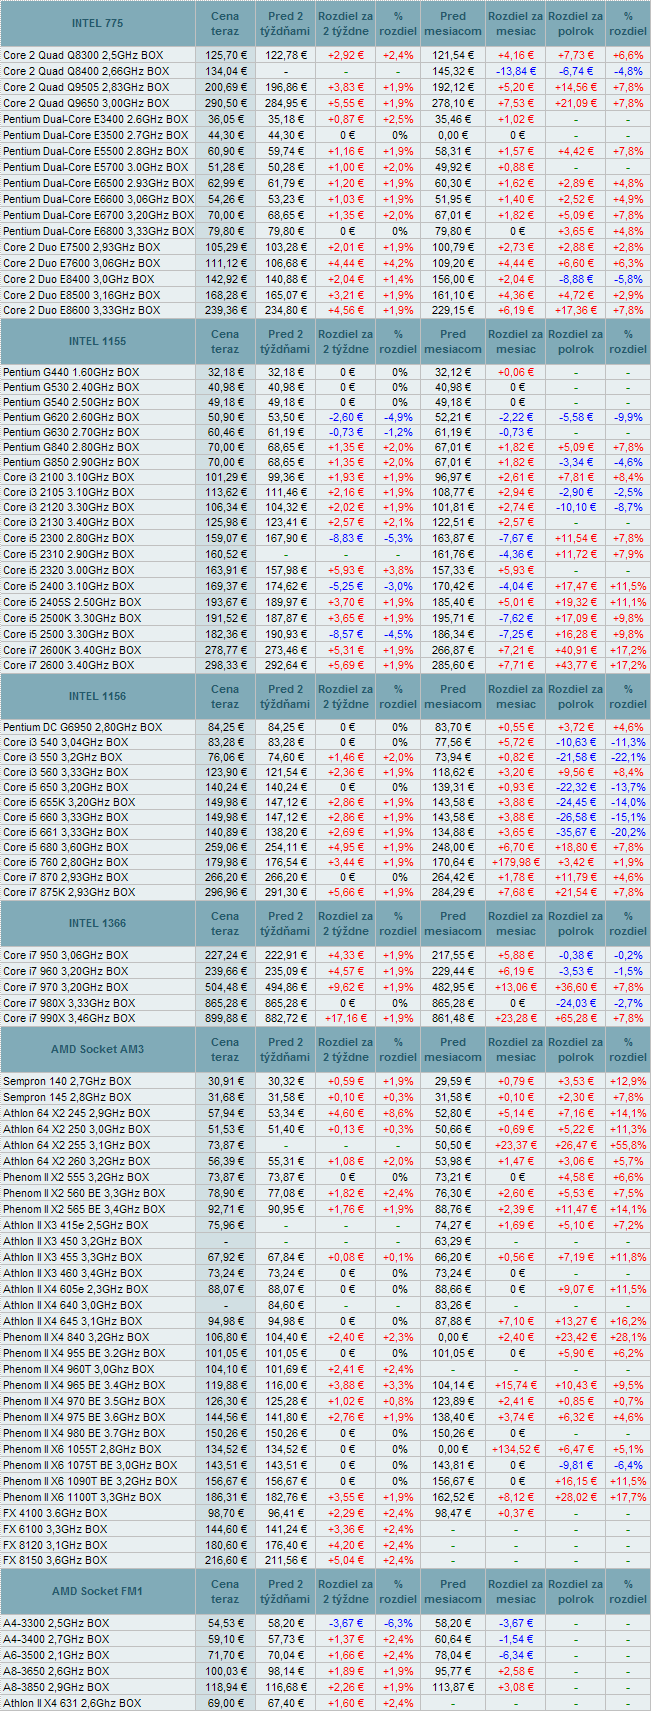
Task: Click the +17,7% value in Phenom II X6 1100T row
Action: tap(628, 1498)
